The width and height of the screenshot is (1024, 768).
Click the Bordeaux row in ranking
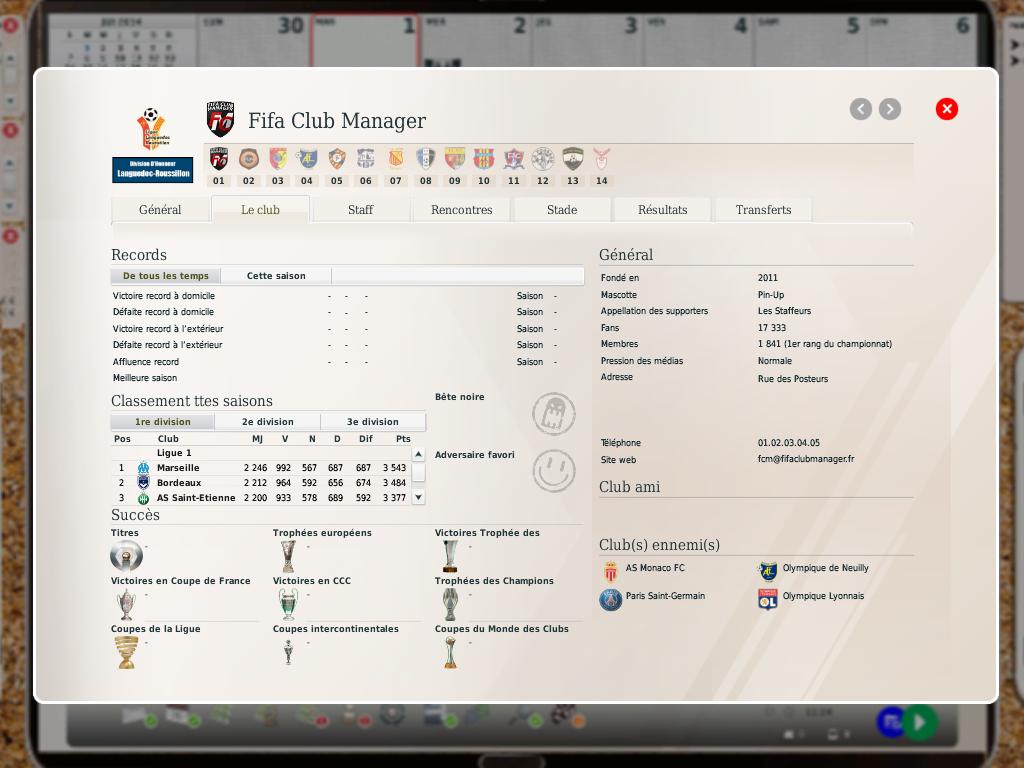(261, 483)
